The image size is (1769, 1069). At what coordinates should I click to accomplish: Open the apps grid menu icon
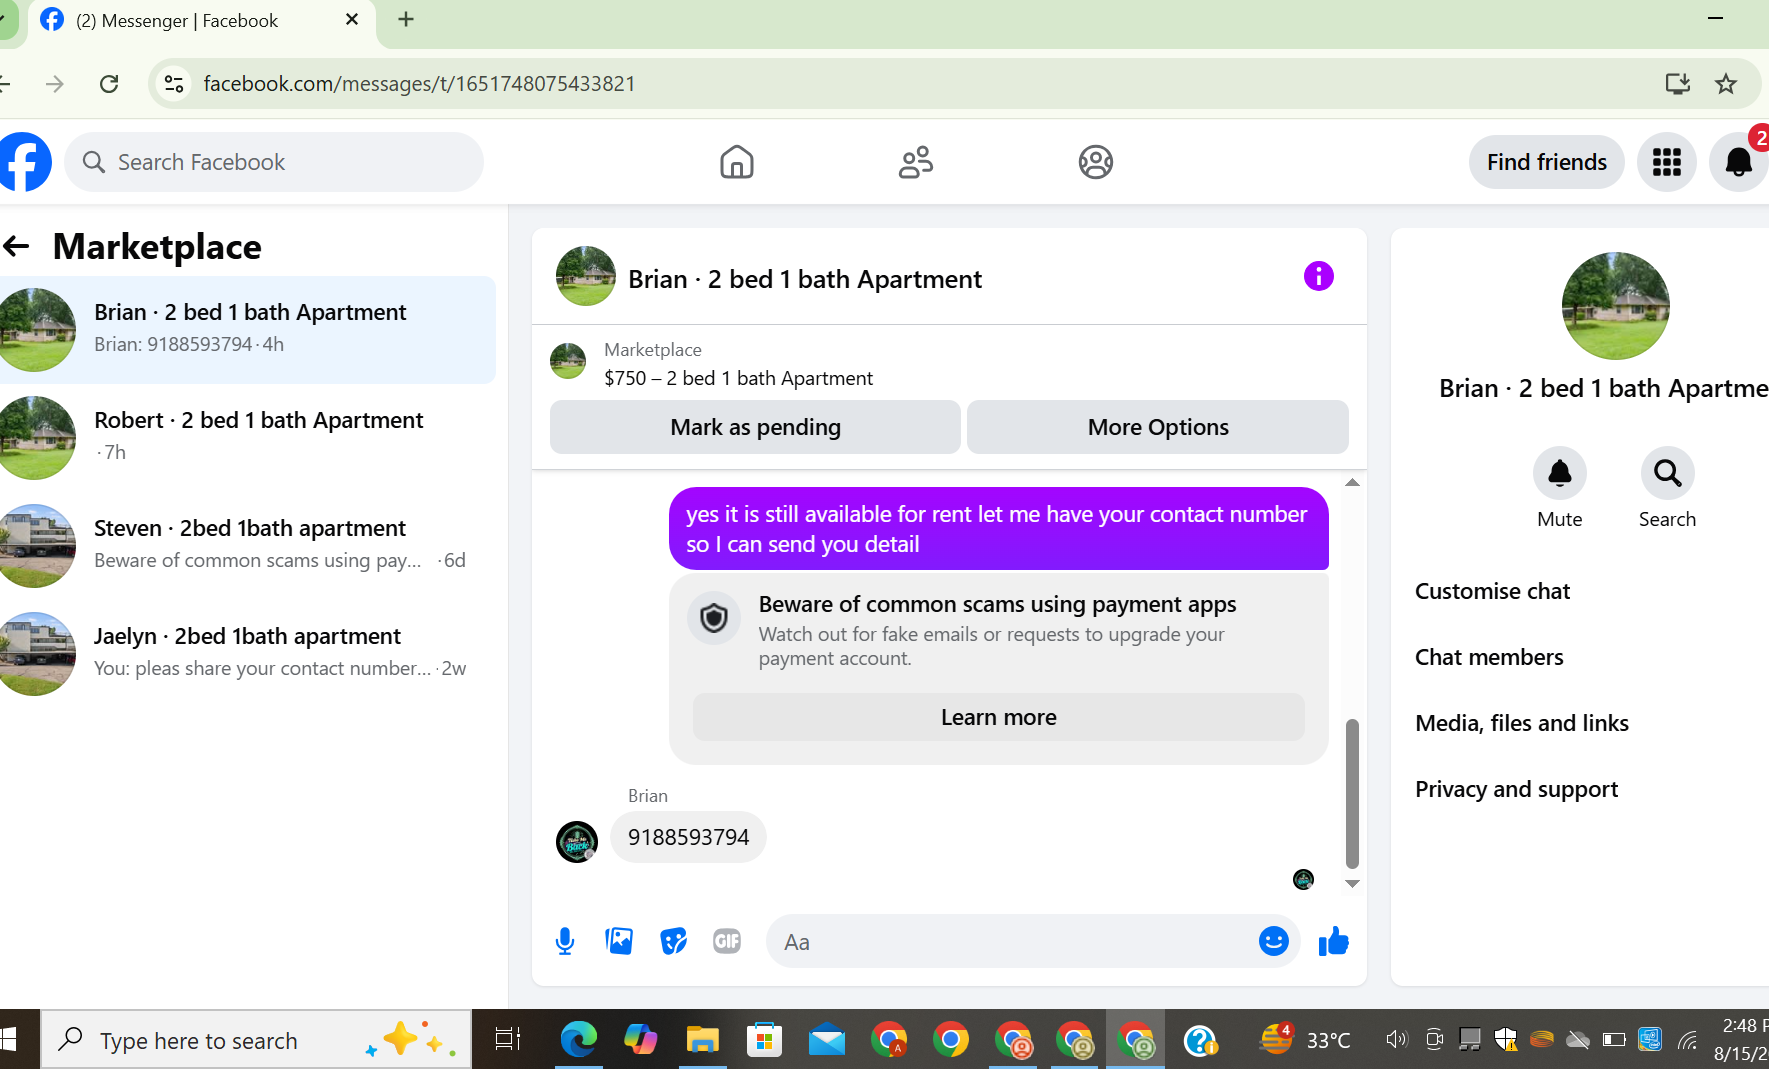tap(1667, 162)
